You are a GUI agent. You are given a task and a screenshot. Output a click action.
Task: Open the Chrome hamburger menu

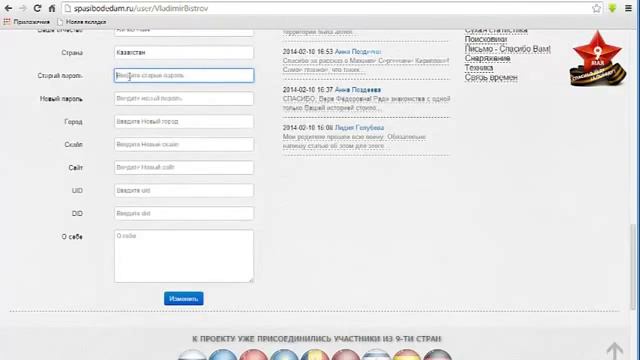point(628,8)
